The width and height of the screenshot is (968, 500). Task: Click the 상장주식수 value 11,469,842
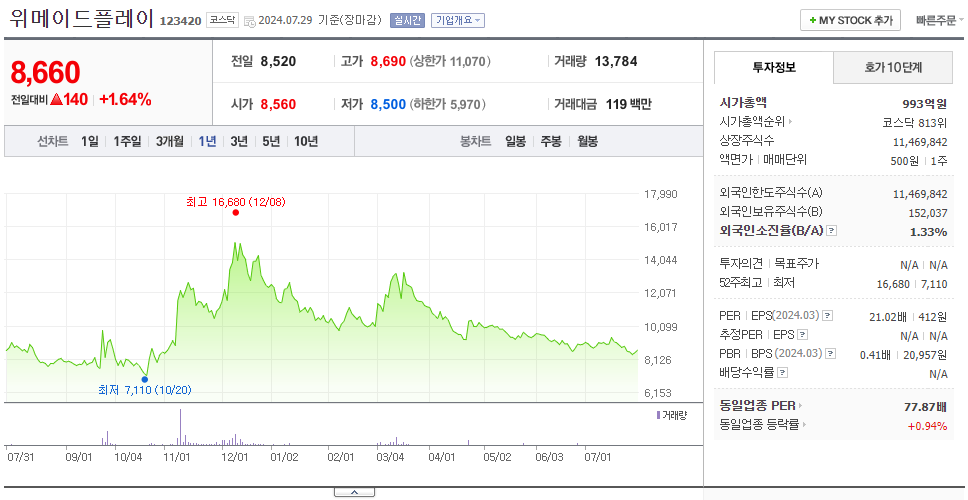coord(920,142)
